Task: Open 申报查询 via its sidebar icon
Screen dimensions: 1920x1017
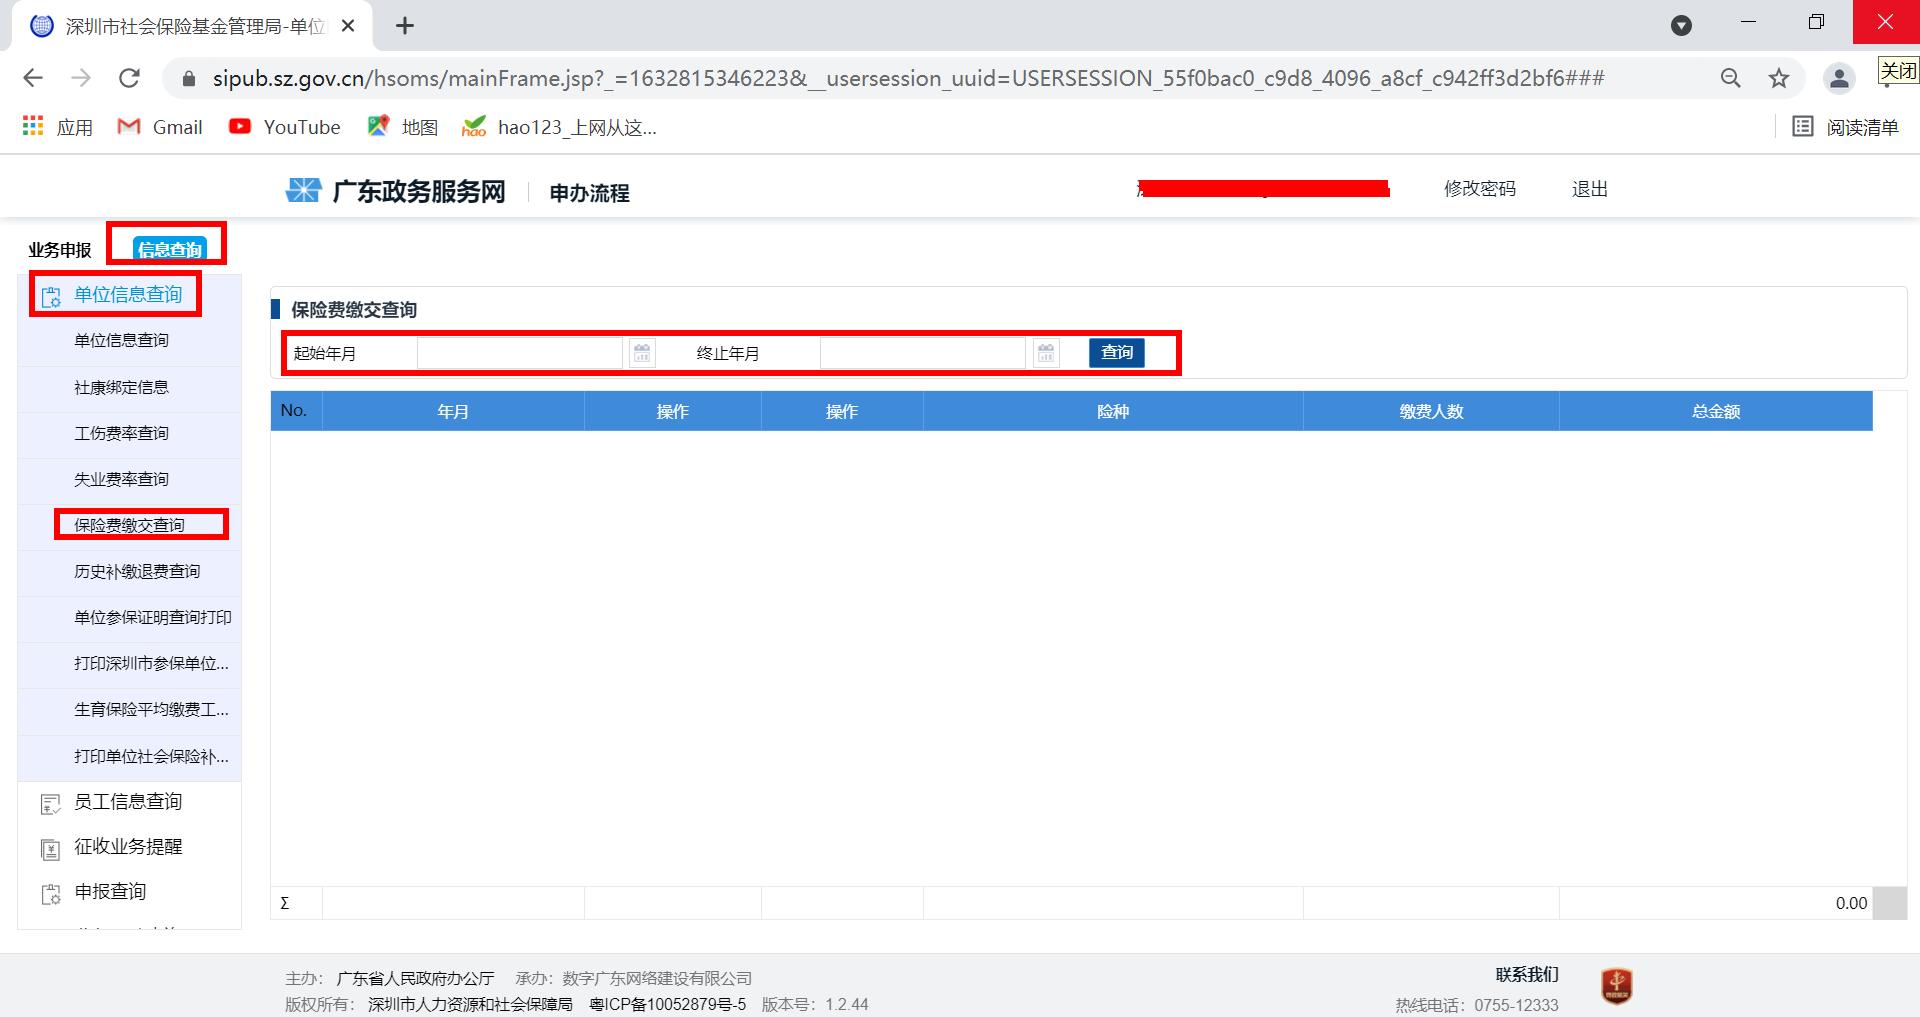Action: [50, 892]
